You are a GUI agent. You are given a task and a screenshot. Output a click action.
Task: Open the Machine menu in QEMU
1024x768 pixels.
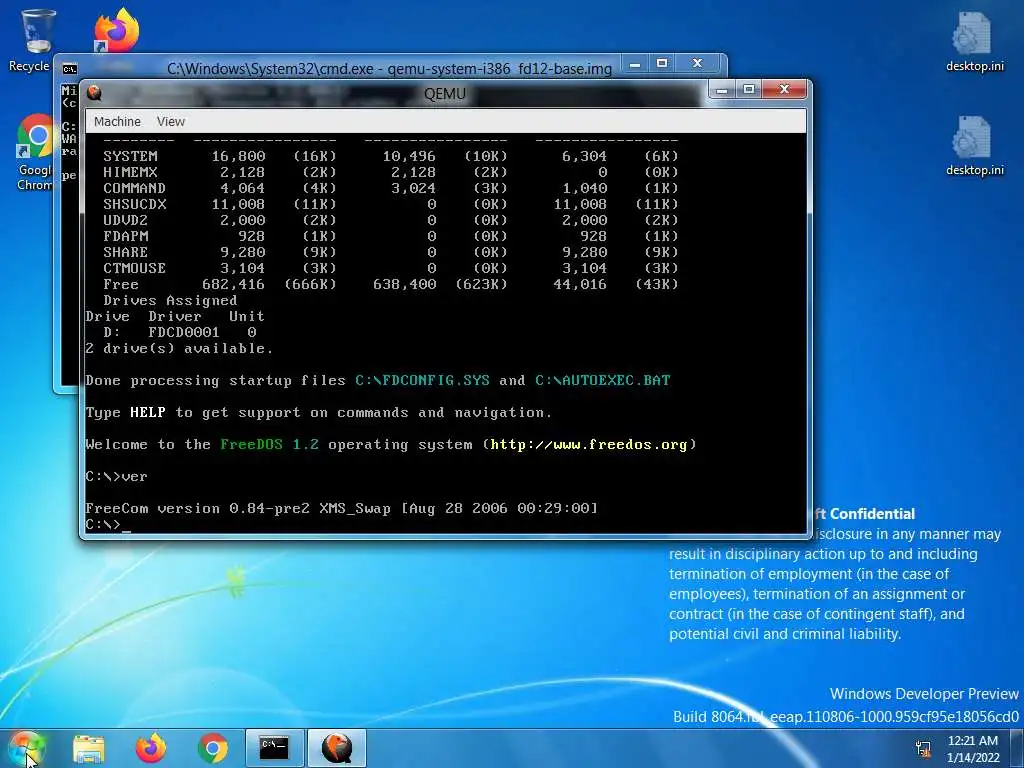pos(117,121)
